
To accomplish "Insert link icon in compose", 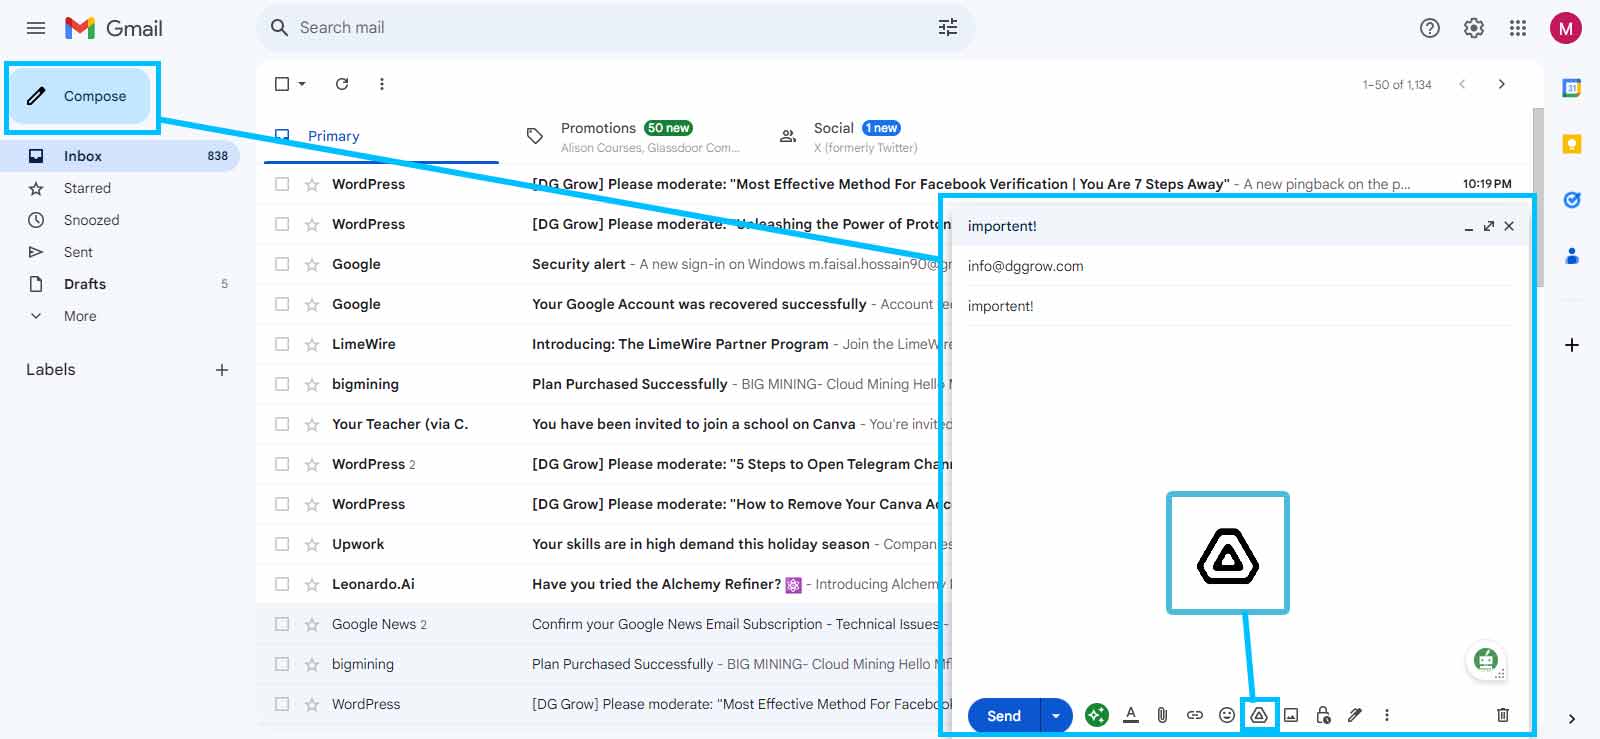I will pyautogui.click(x=1195, y=715).
